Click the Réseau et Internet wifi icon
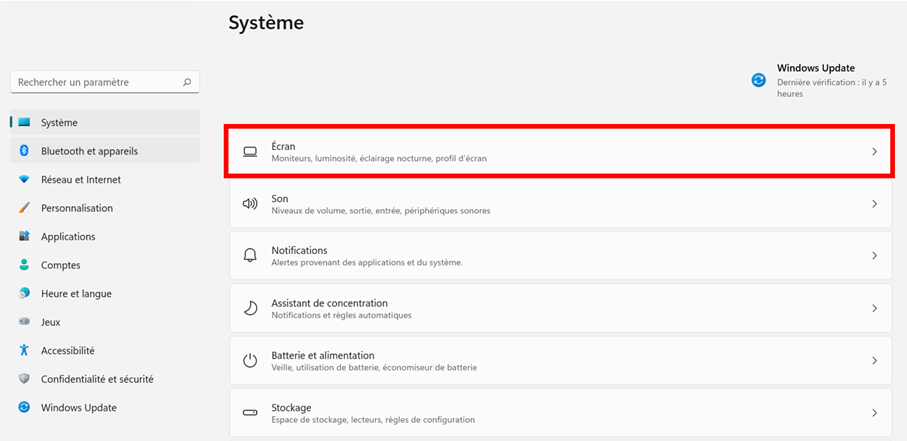 24,180
